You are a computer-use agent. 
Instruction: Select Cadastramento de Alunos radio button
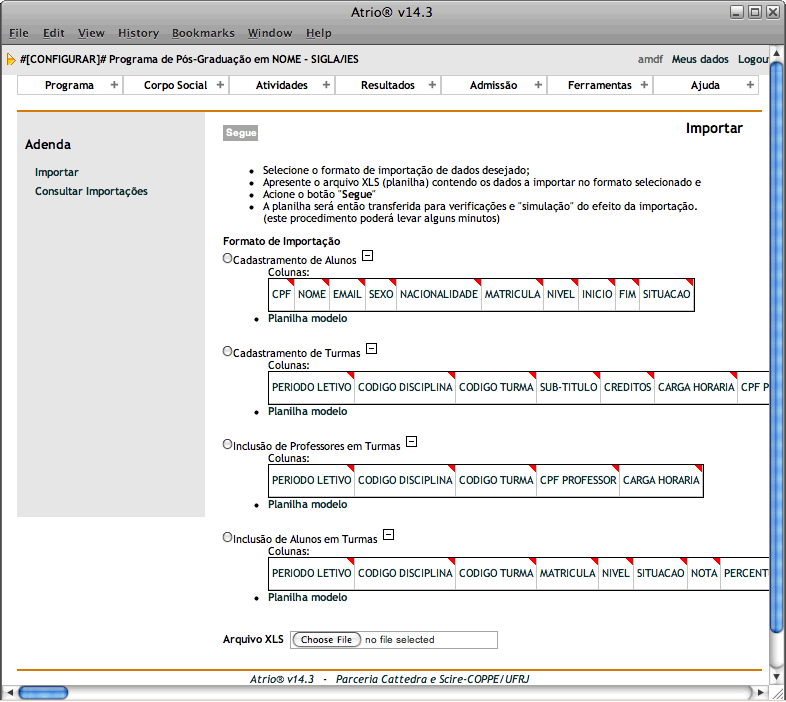[x=227, y=259]
